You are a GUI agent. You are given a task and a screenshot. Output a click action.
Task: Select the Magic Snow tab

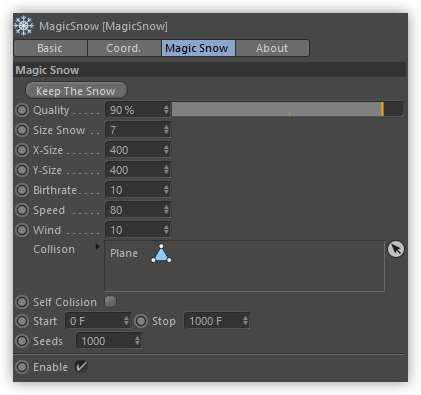pos(198,48)
